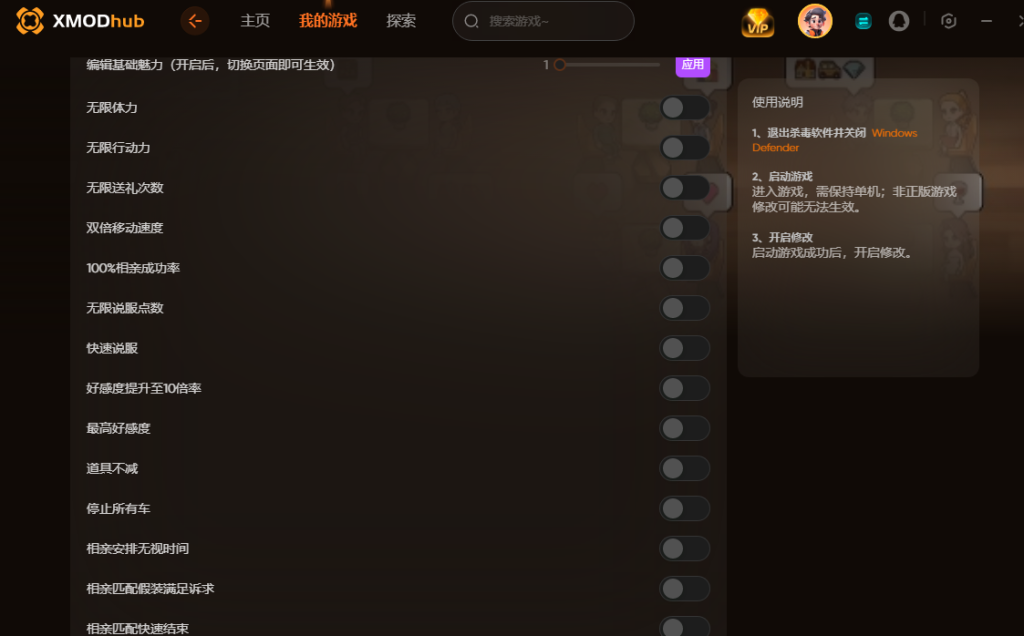Screen dimensions: 1024x636
Task: Open the user avatar profile
Action: (x=815, y=21)
